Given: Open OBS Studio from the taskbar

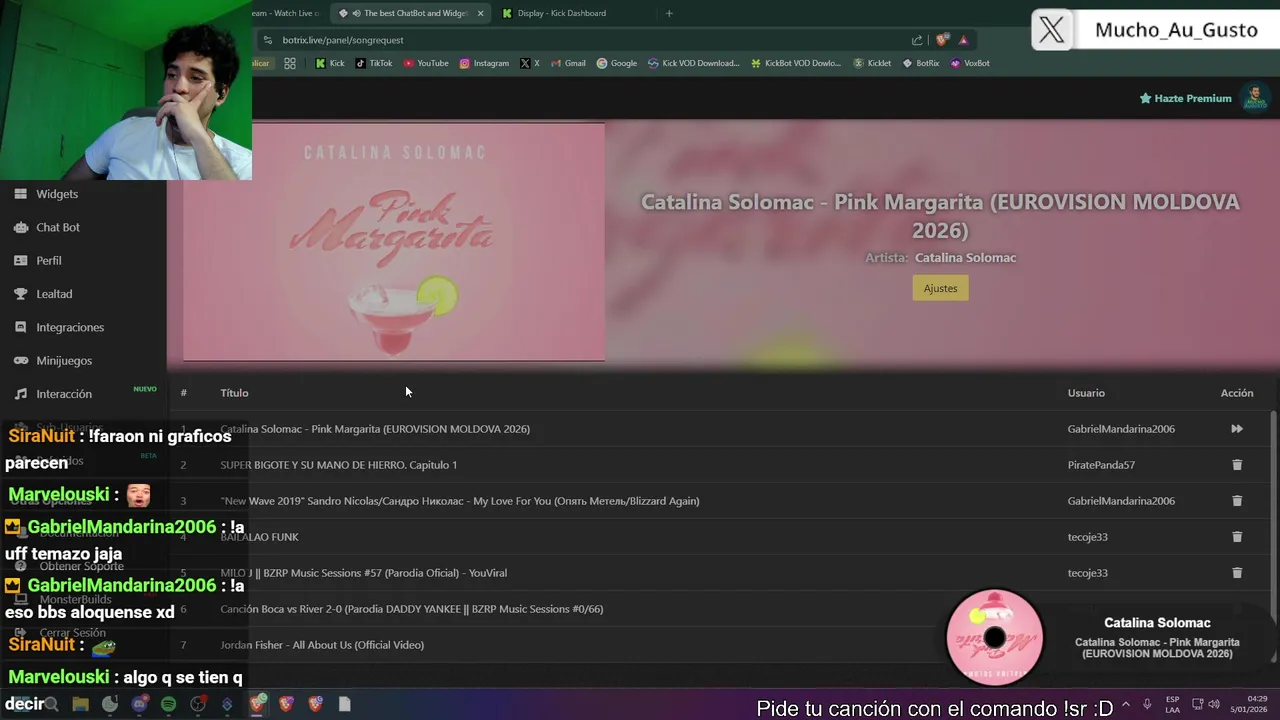Looking at the screenshot, I should click(x=198, y=704).
